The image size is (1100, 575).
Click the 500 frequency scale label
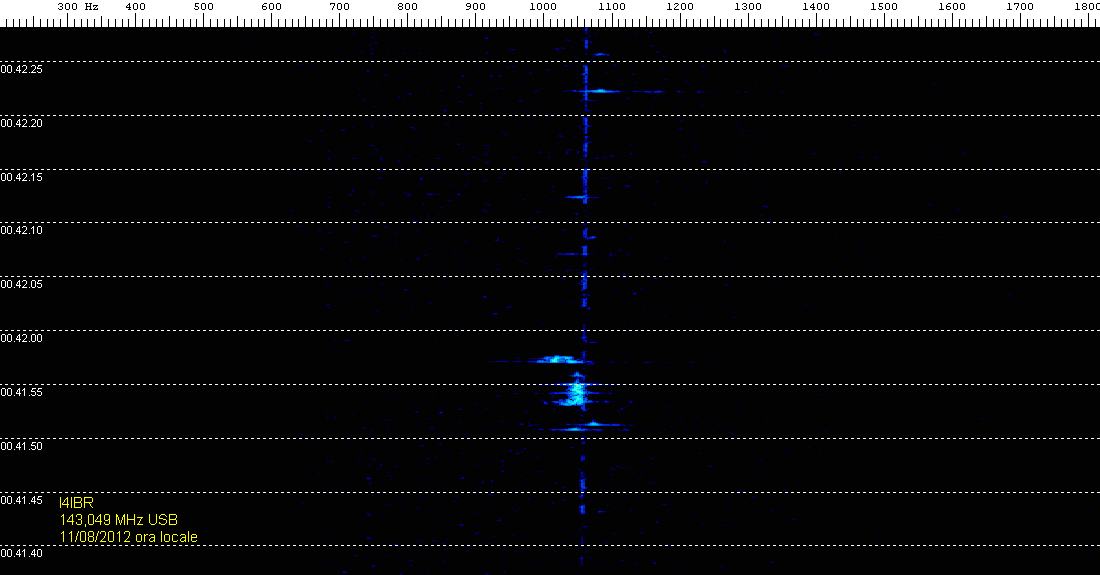pos(203,6)
